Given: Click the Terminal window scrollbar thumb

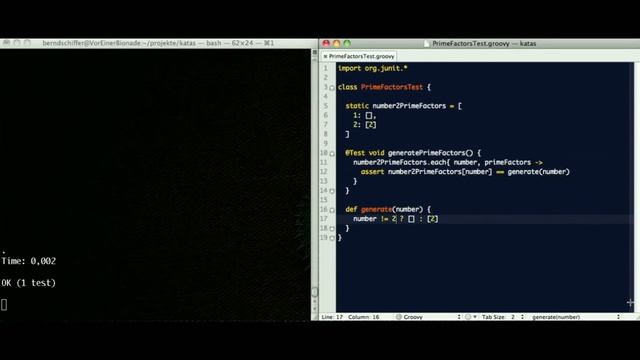Looking at the screenshot, I should [x=315, y=292].
